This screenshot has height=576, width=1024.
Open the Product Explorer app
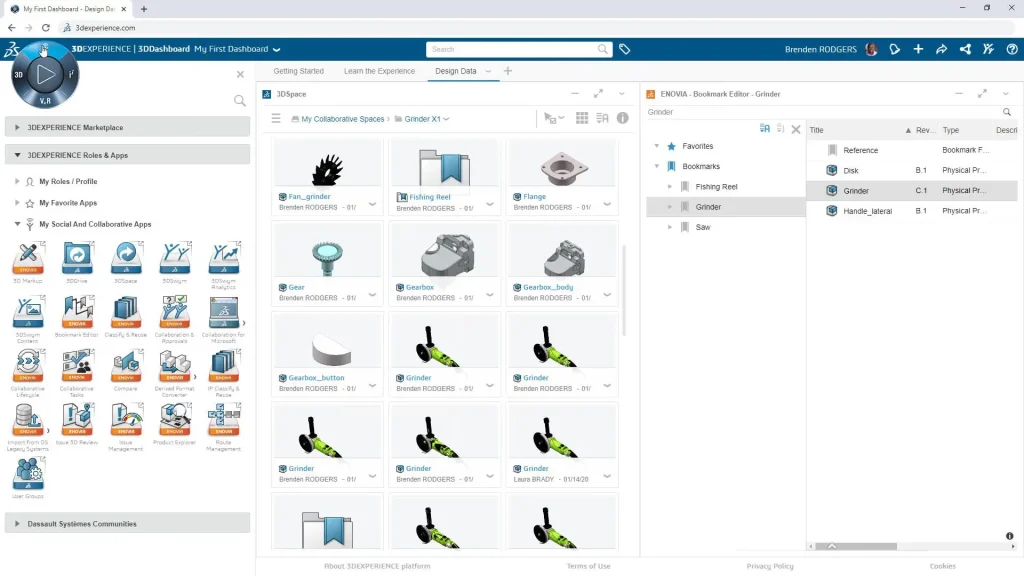pos(175,420)
